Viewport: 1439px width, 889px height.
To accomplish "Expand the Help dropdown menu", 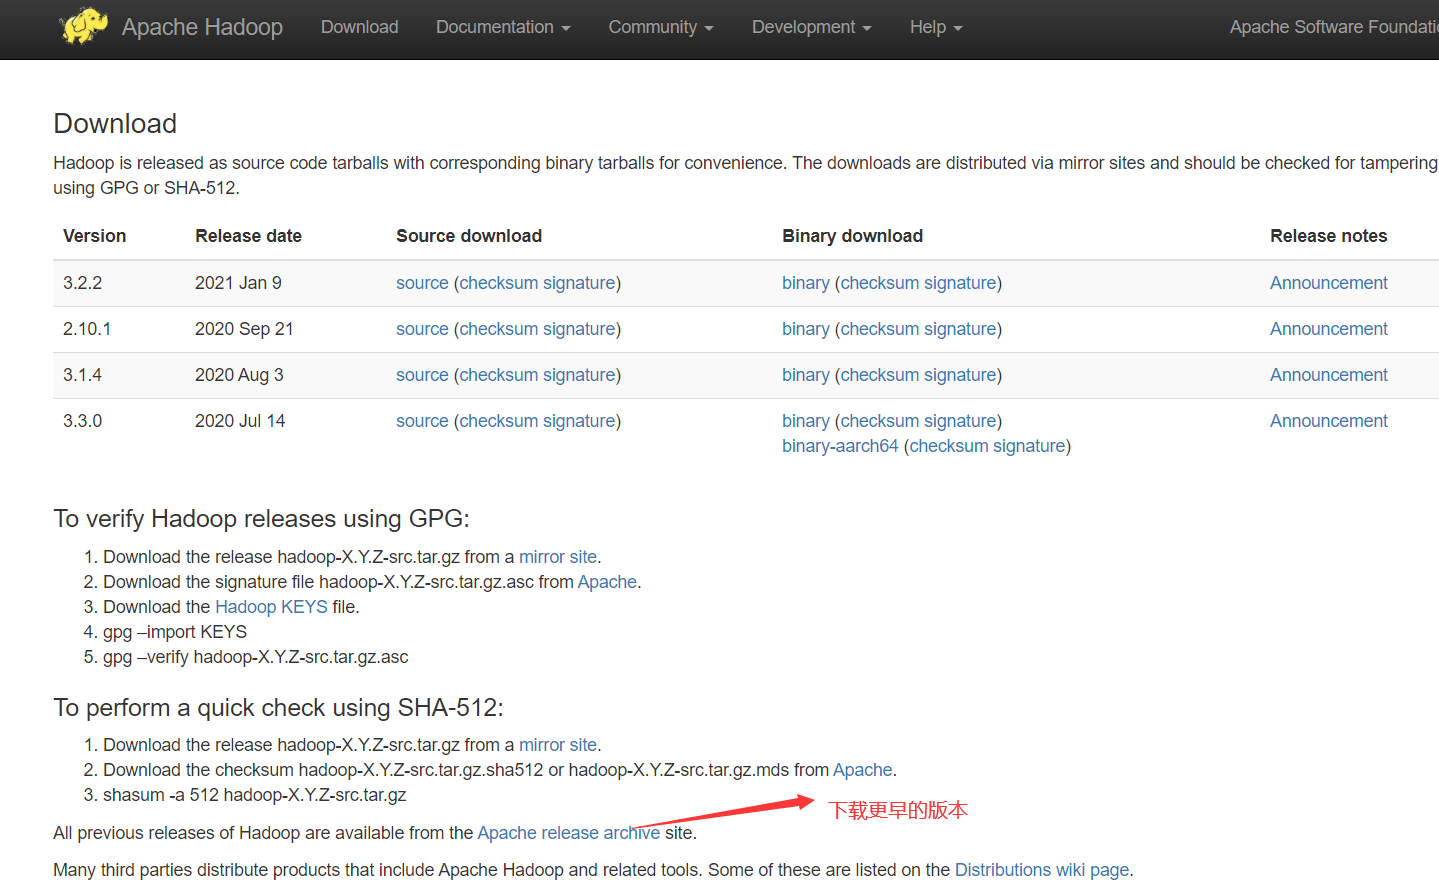I will click(x=936, y=27).
